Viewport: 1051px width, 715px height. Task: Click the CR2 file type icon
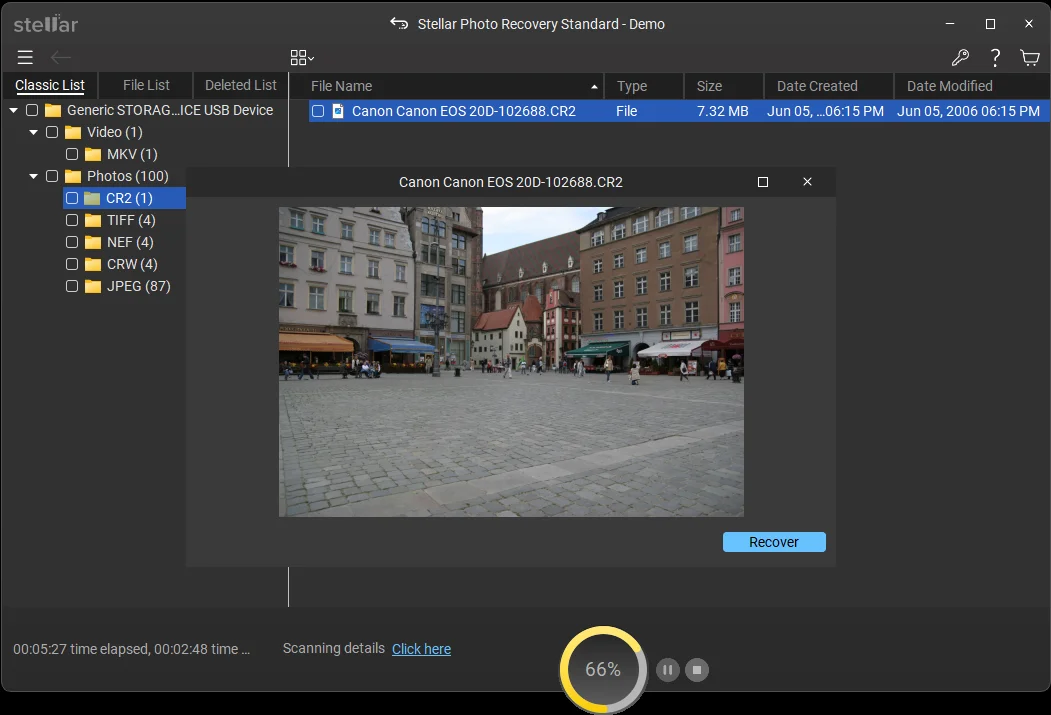click(x=338, y=111)
